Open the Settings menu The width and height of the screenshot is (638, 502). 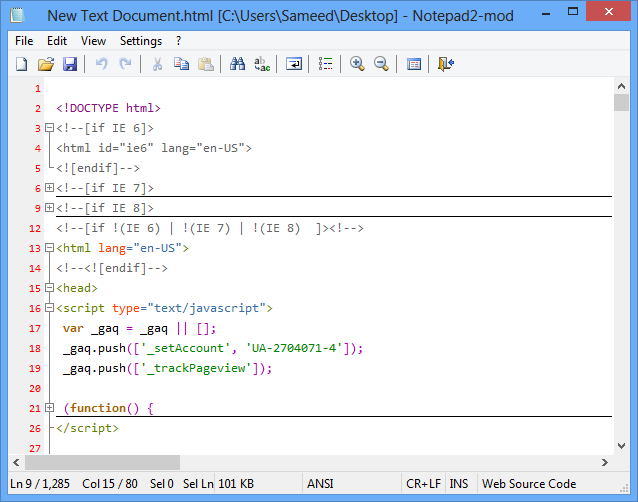pyautogui.click(x=141, y=41)
